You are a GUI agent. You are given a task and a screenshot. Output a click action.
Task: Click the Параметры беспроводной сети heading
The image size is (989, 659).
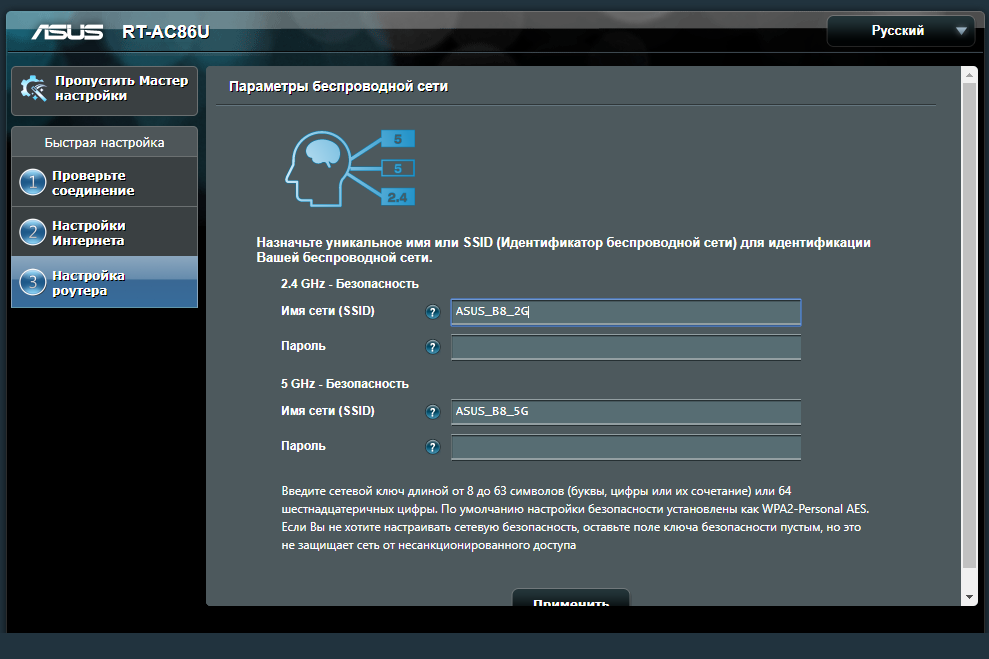point(339,86)
